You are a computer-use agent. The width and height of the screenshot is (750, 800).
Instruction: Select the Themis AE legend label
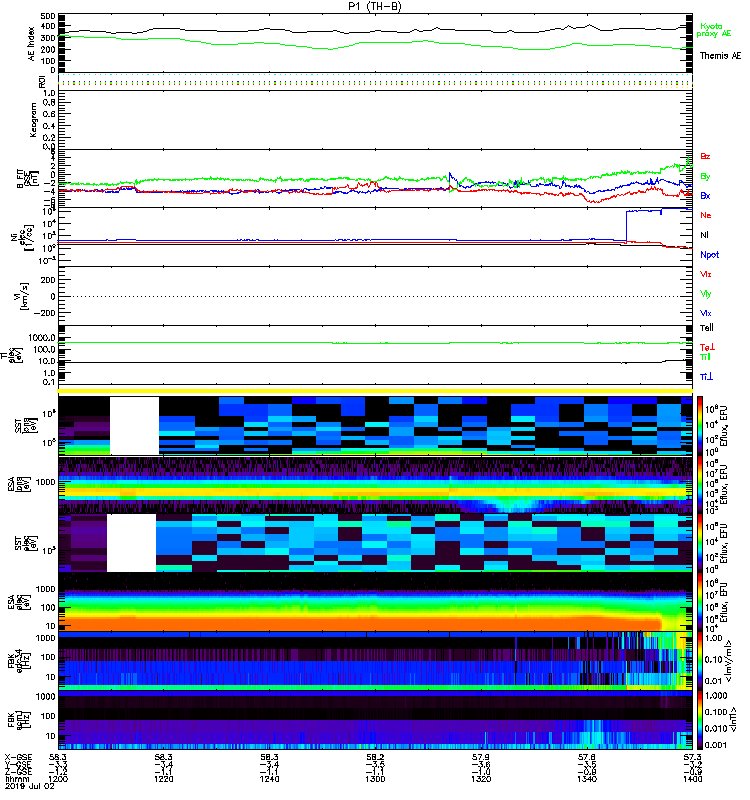point(720,56)
